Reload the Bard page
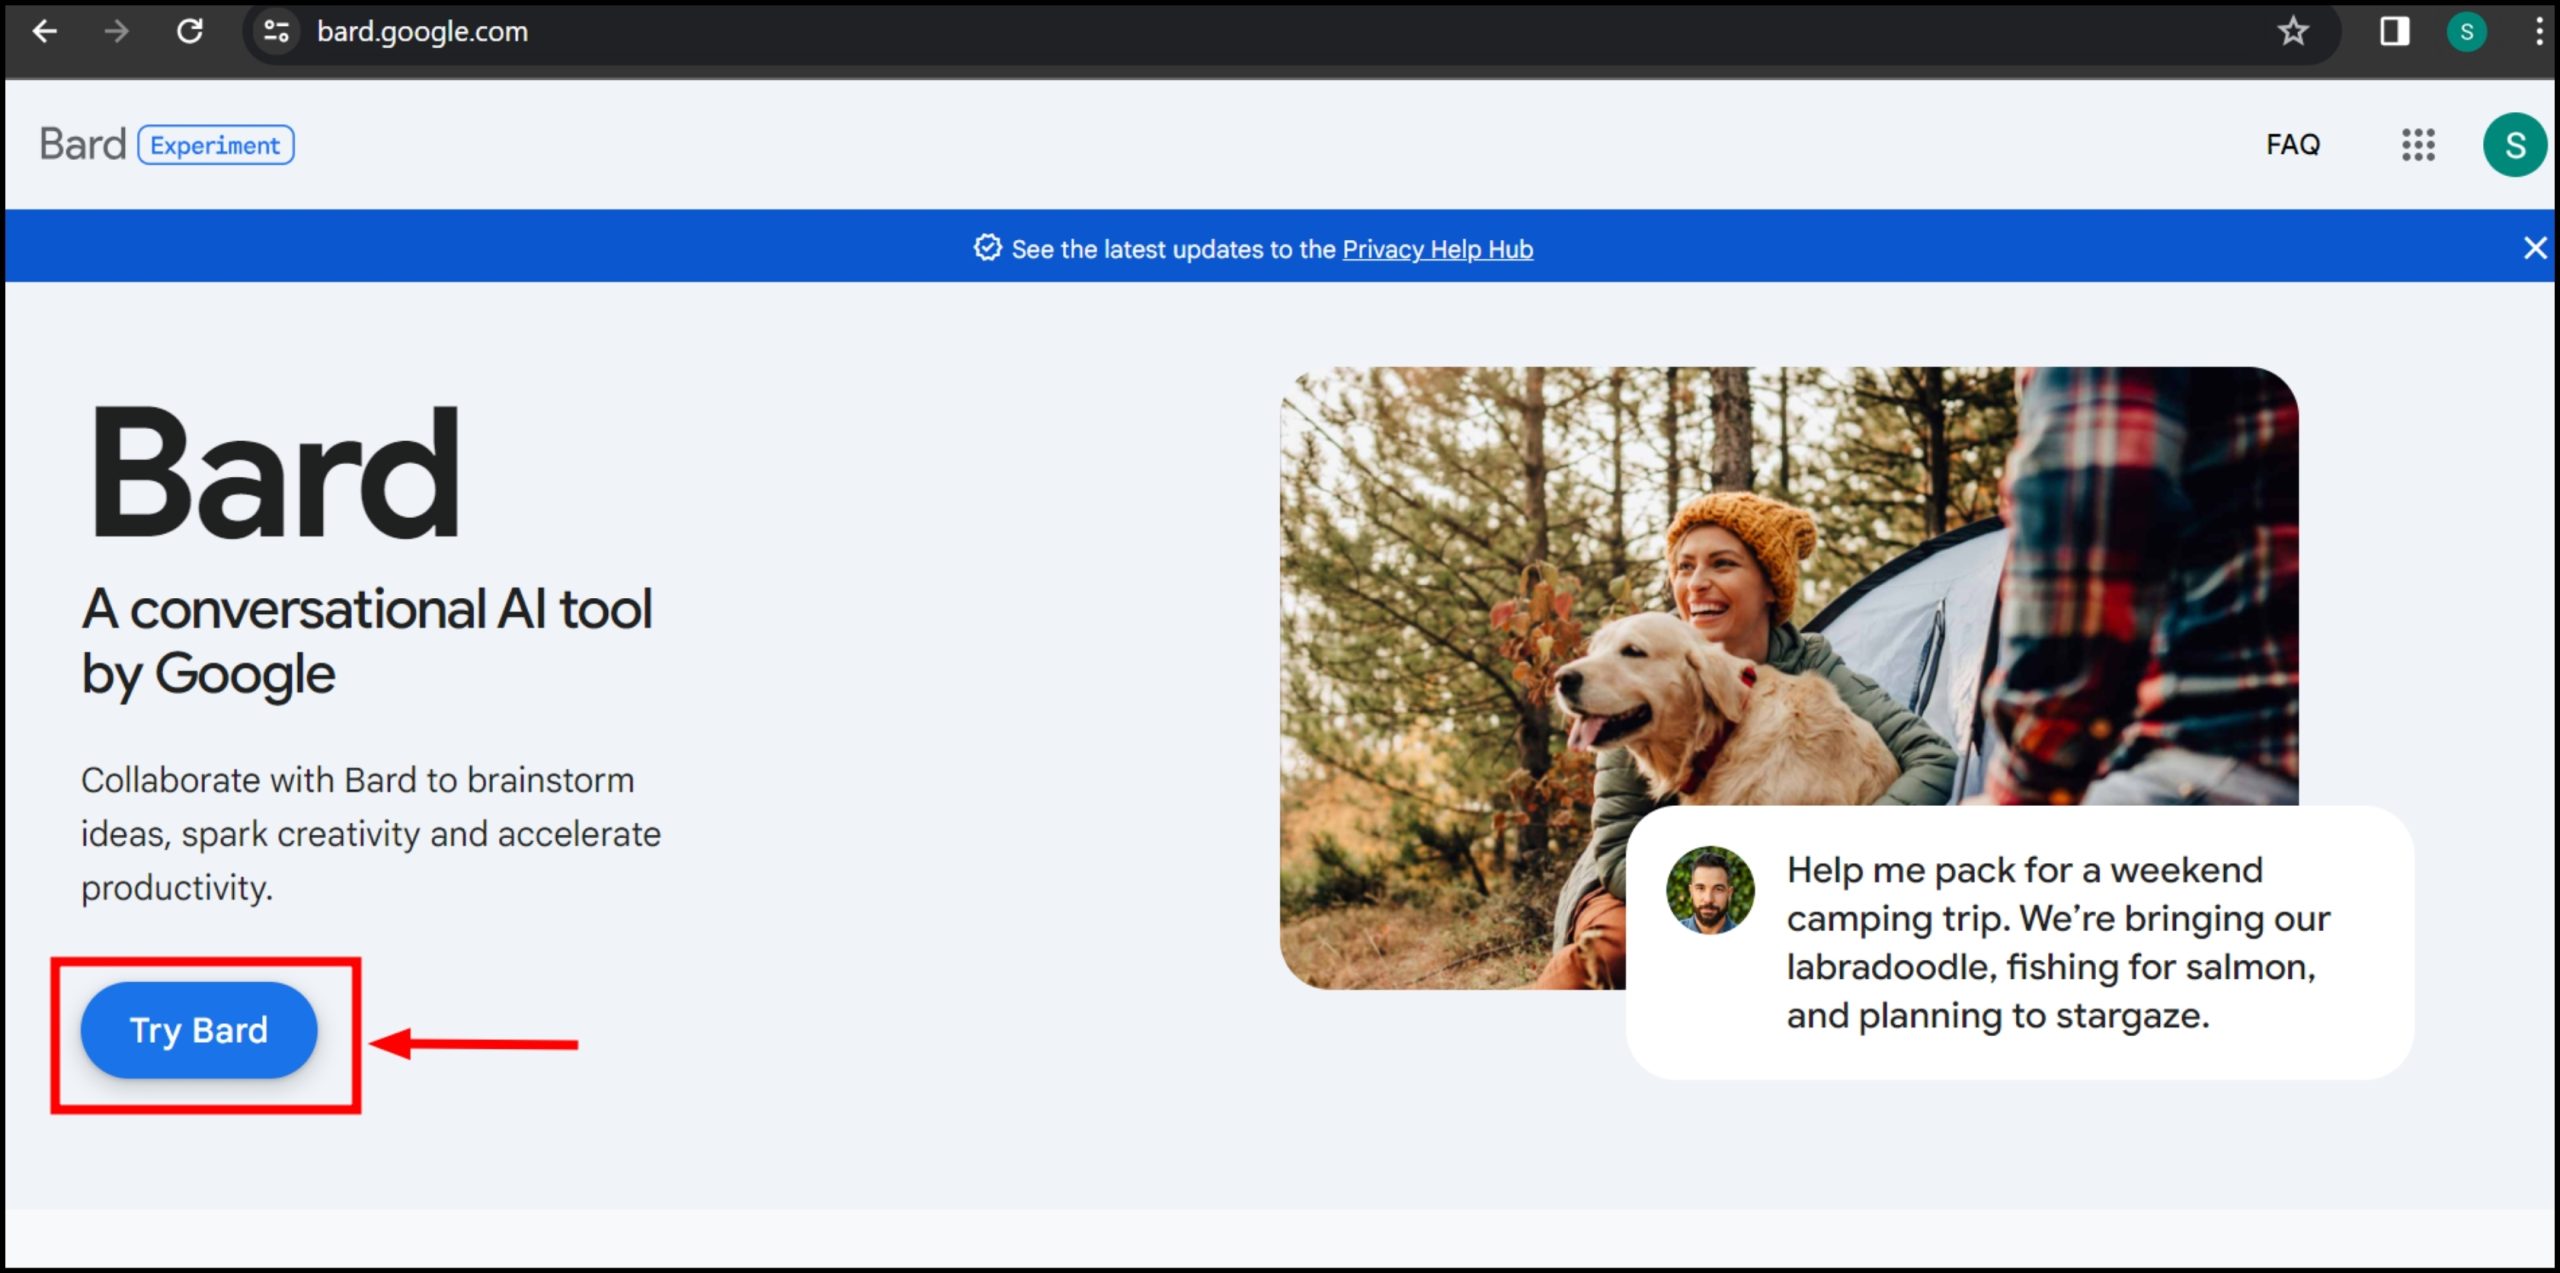This screenshot has width=2560, height=1273. (x=190, y=32)
